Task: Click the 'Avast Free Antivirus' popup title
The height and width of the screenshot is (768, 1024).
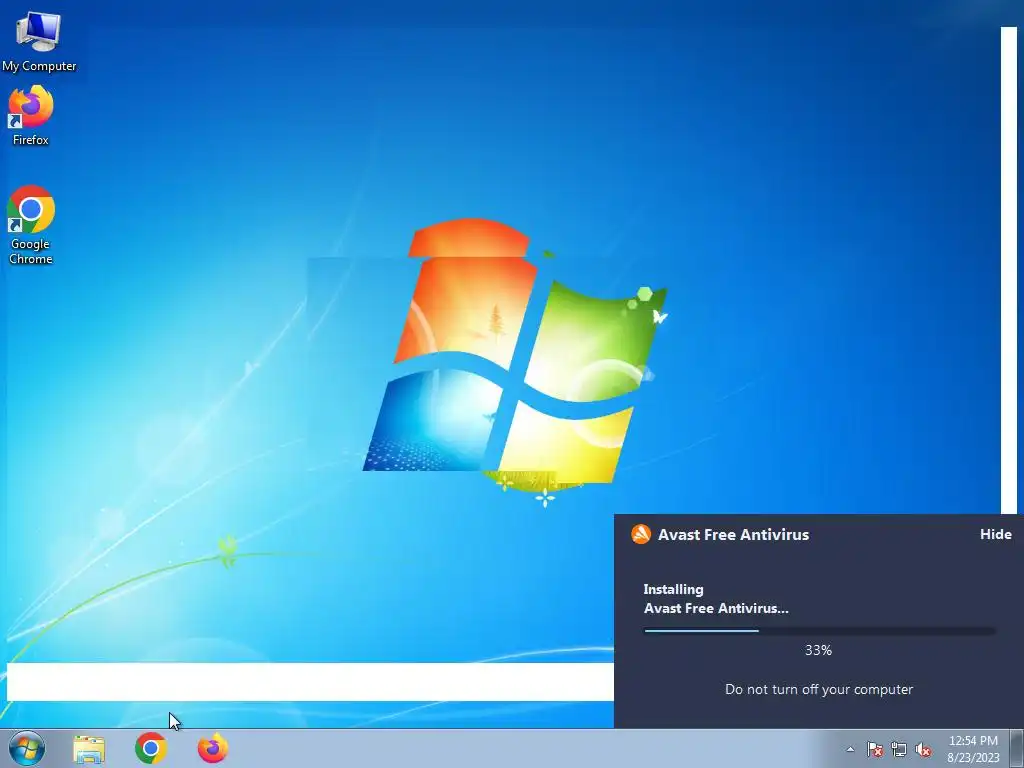Action: (733, 534)
